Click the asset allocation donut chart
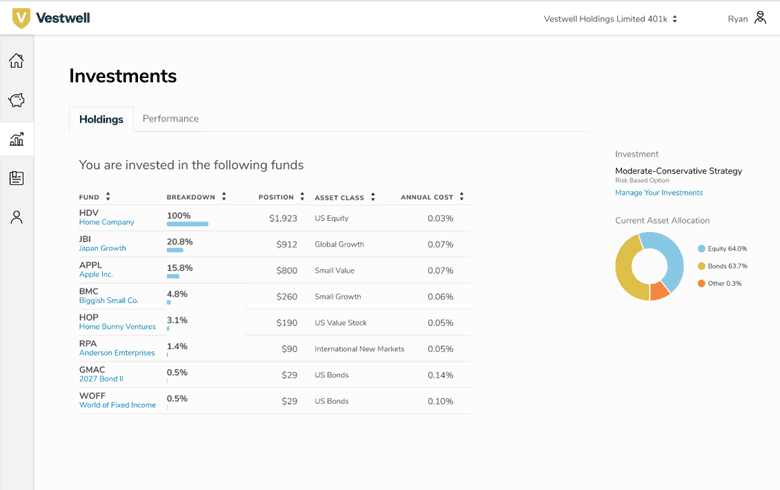 coord(649,267)
